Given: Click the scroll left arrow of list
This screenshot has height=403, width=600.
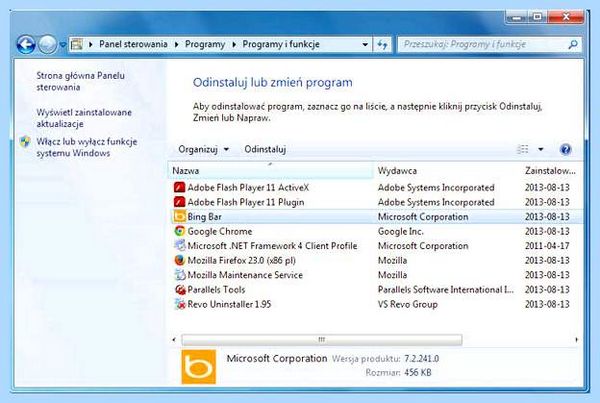Looking at the screenshot, I should pos(174,339).
